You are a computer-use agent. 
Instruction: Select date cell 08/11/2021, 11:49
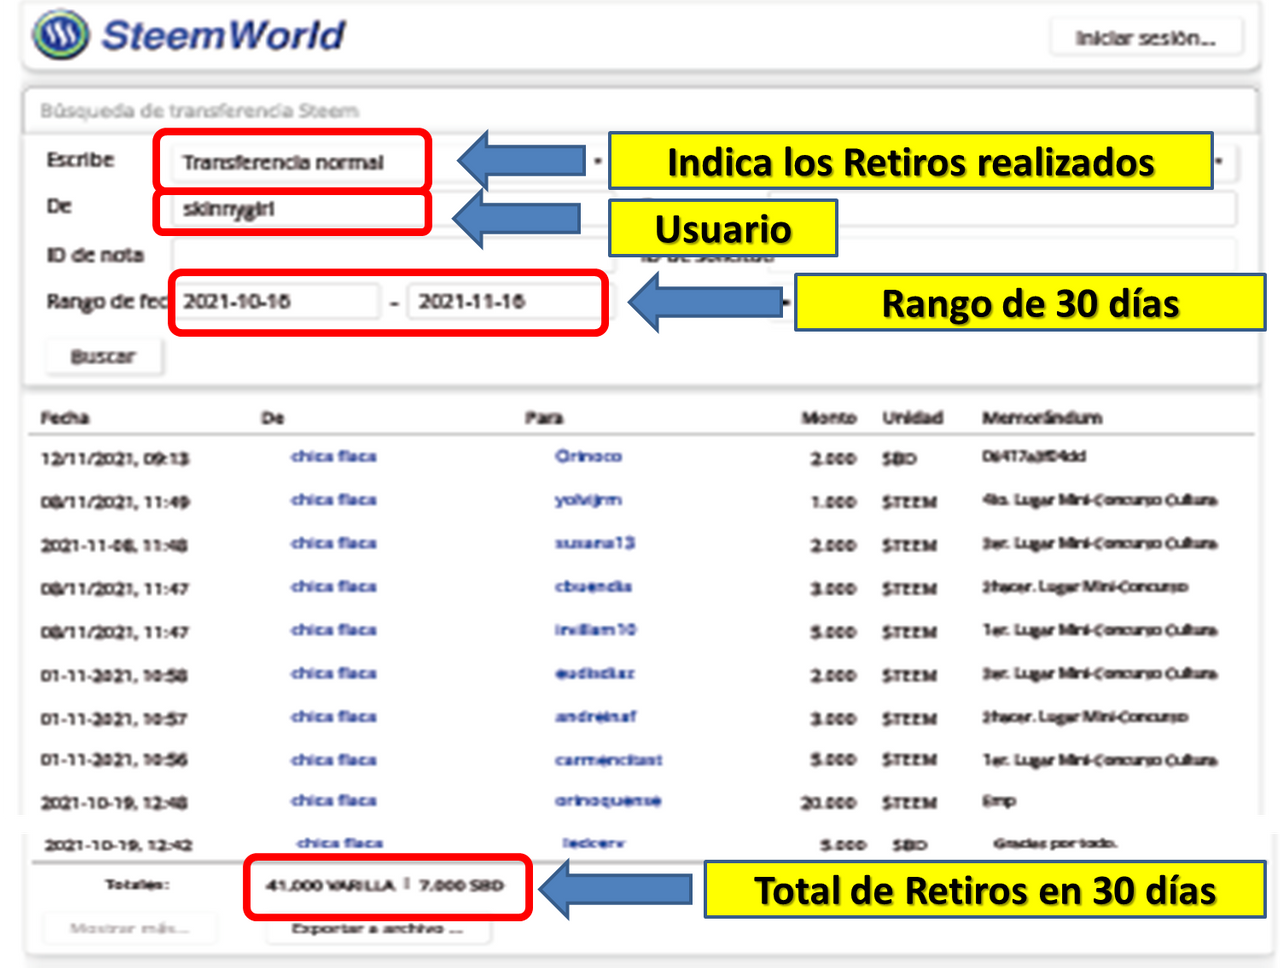click(115, 502)
